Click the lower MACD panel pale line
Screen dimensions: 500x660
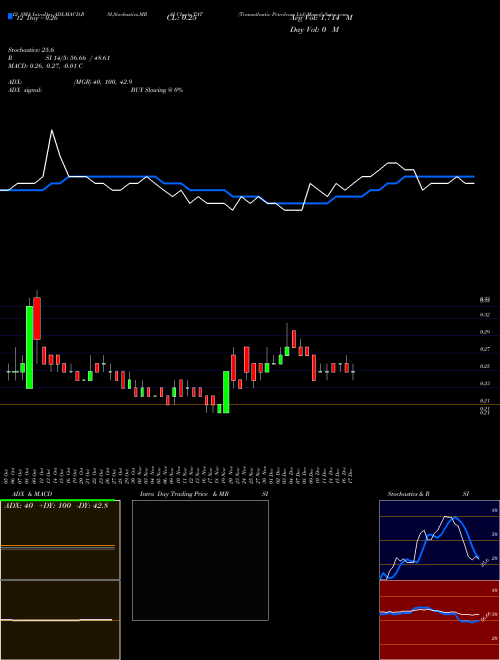[56, 620]
